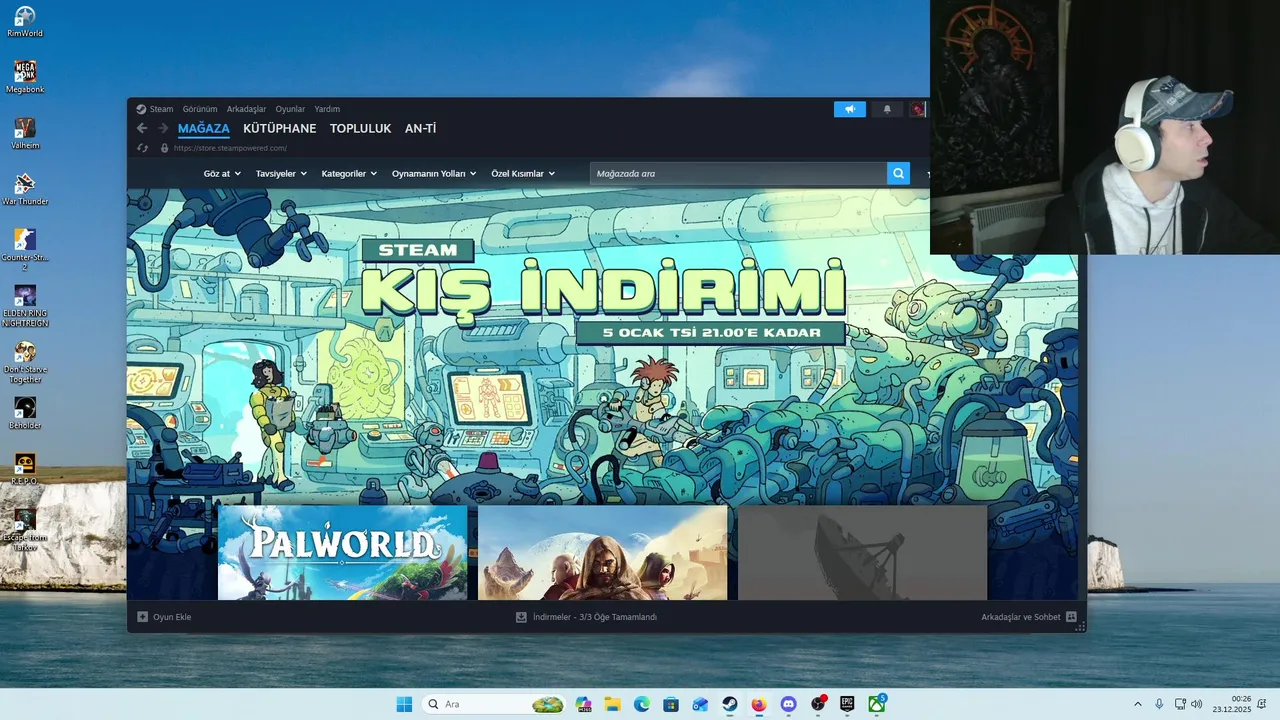The image size is (1280, 720).
Task: Select the Don't Starve Together desktop icon
Action: coord(25,362)
